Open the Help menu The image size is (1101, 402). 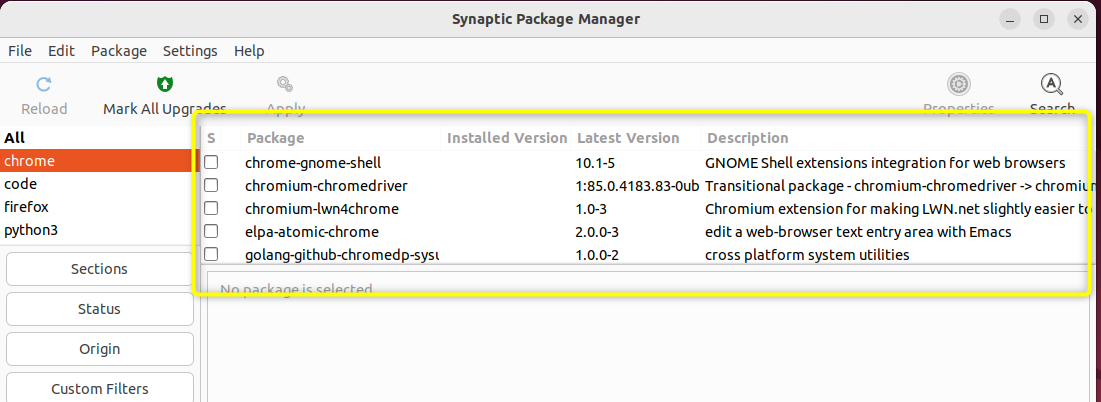[249, 51]
